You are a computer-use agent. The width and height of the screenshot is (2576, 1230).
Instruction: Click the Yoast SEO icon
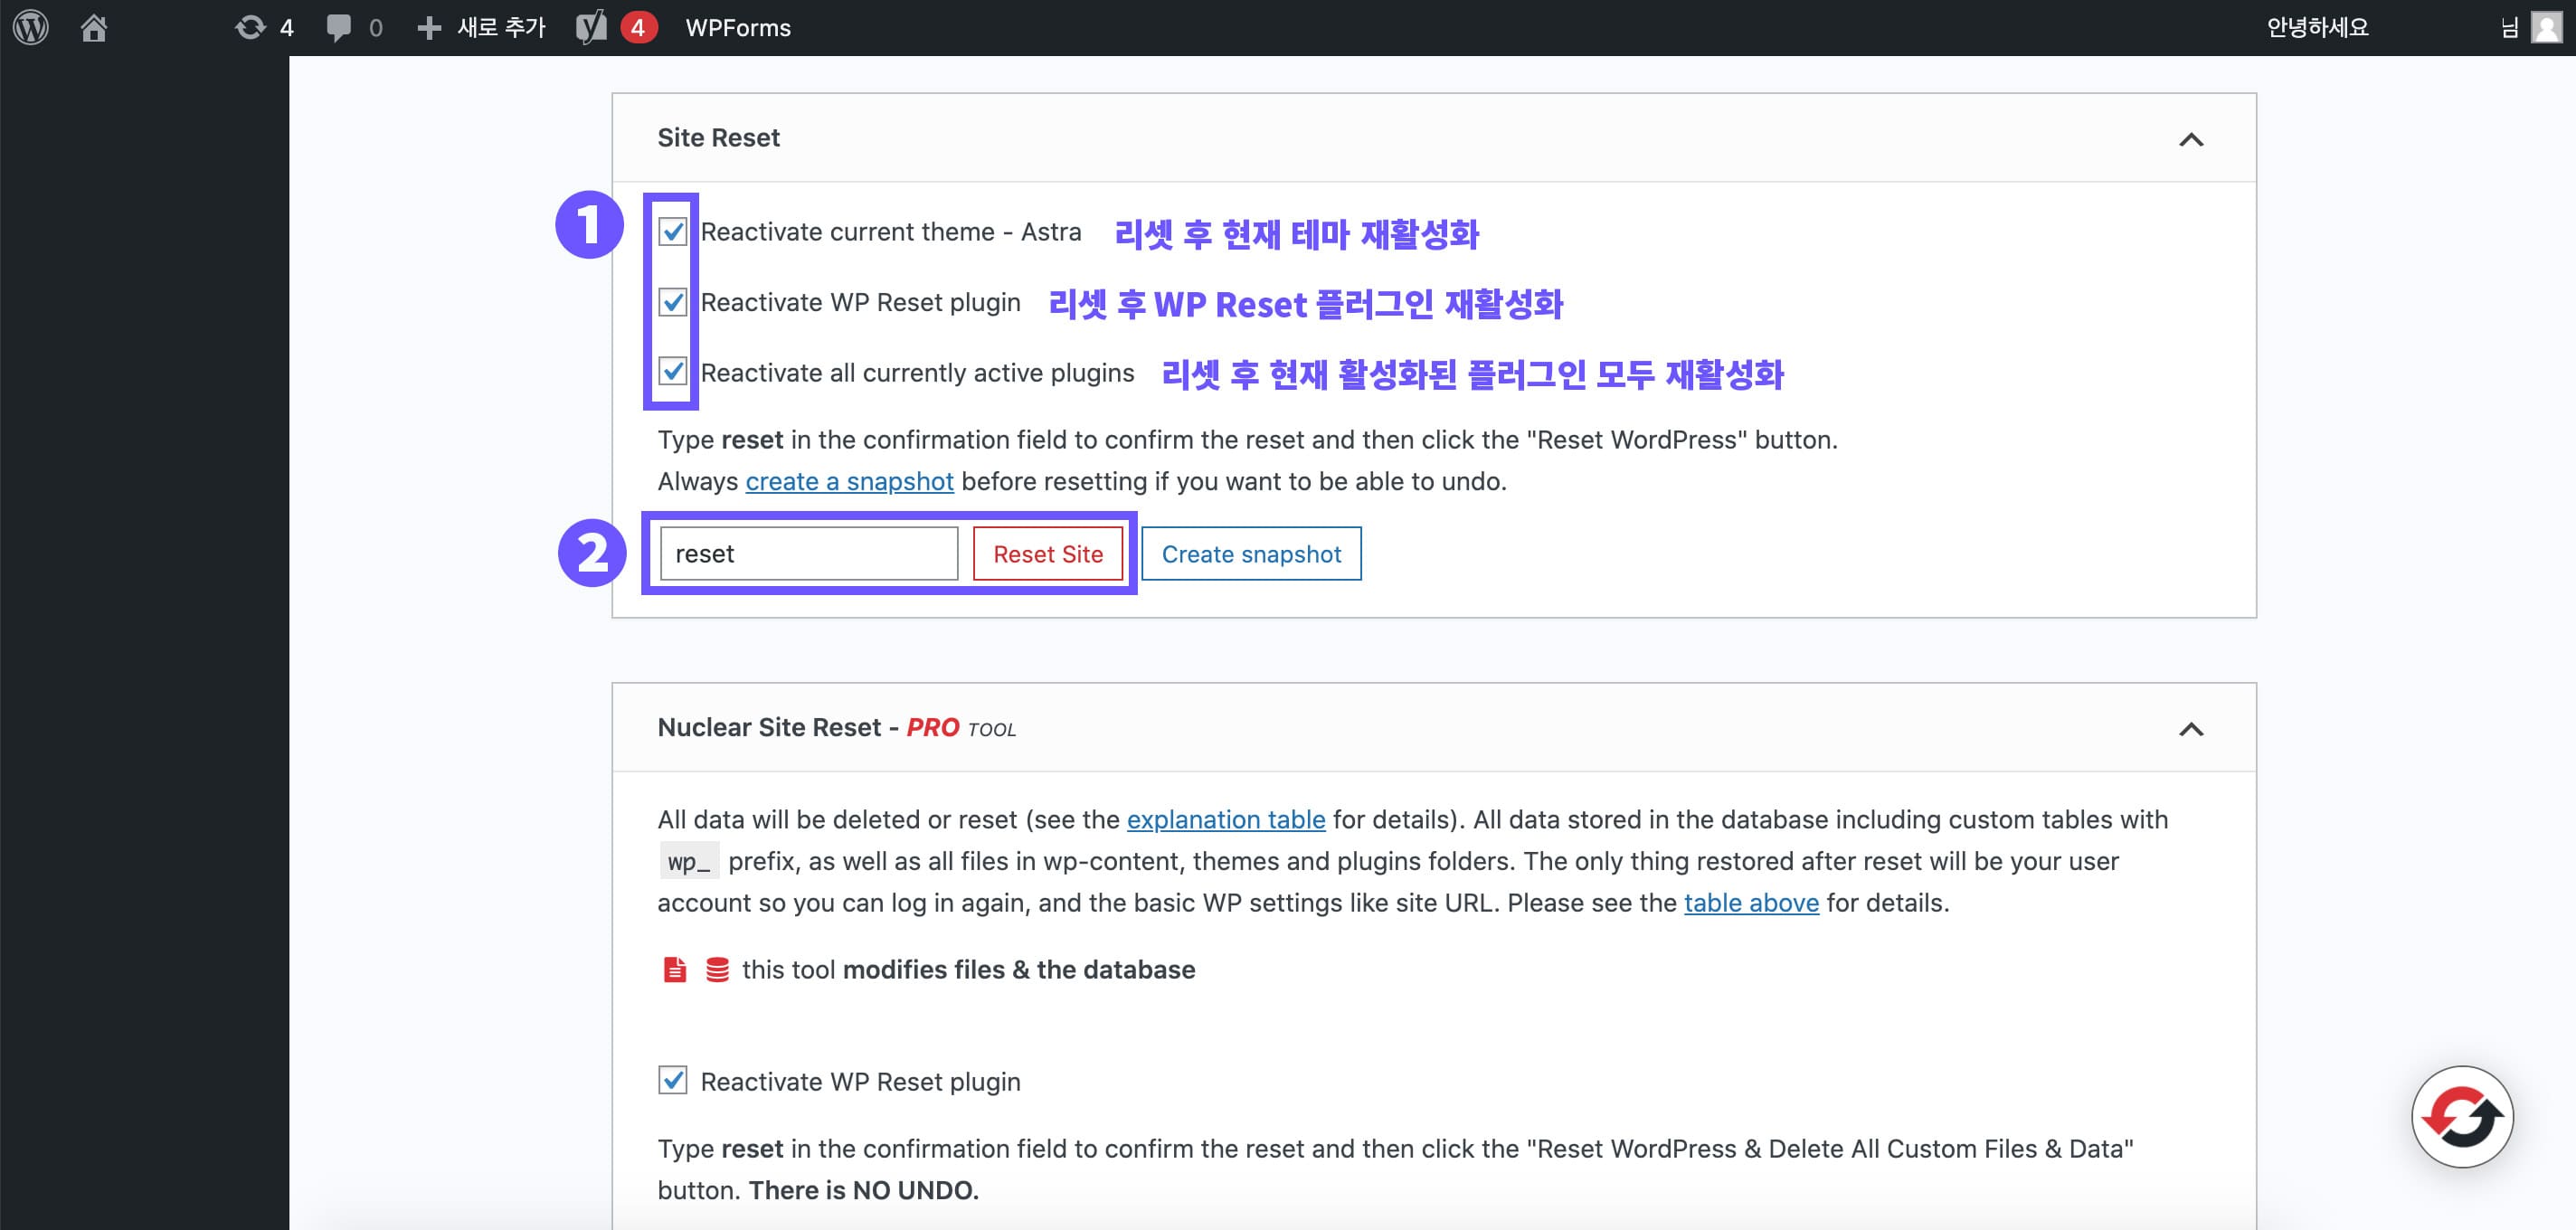tap(591, 27)
